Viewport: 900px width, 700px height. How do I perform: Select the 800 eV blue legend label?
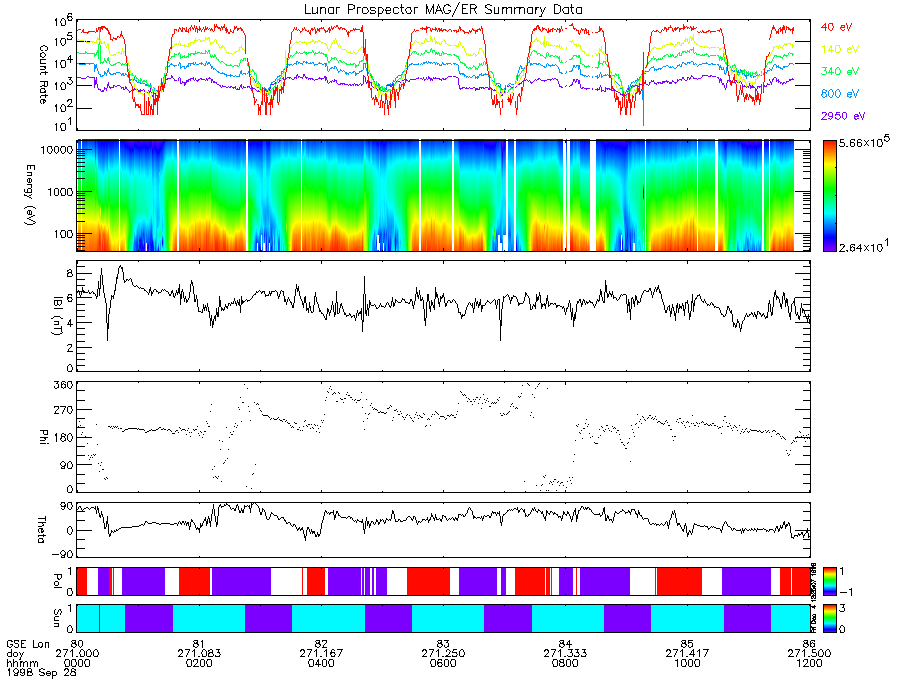tap(840, 94)
